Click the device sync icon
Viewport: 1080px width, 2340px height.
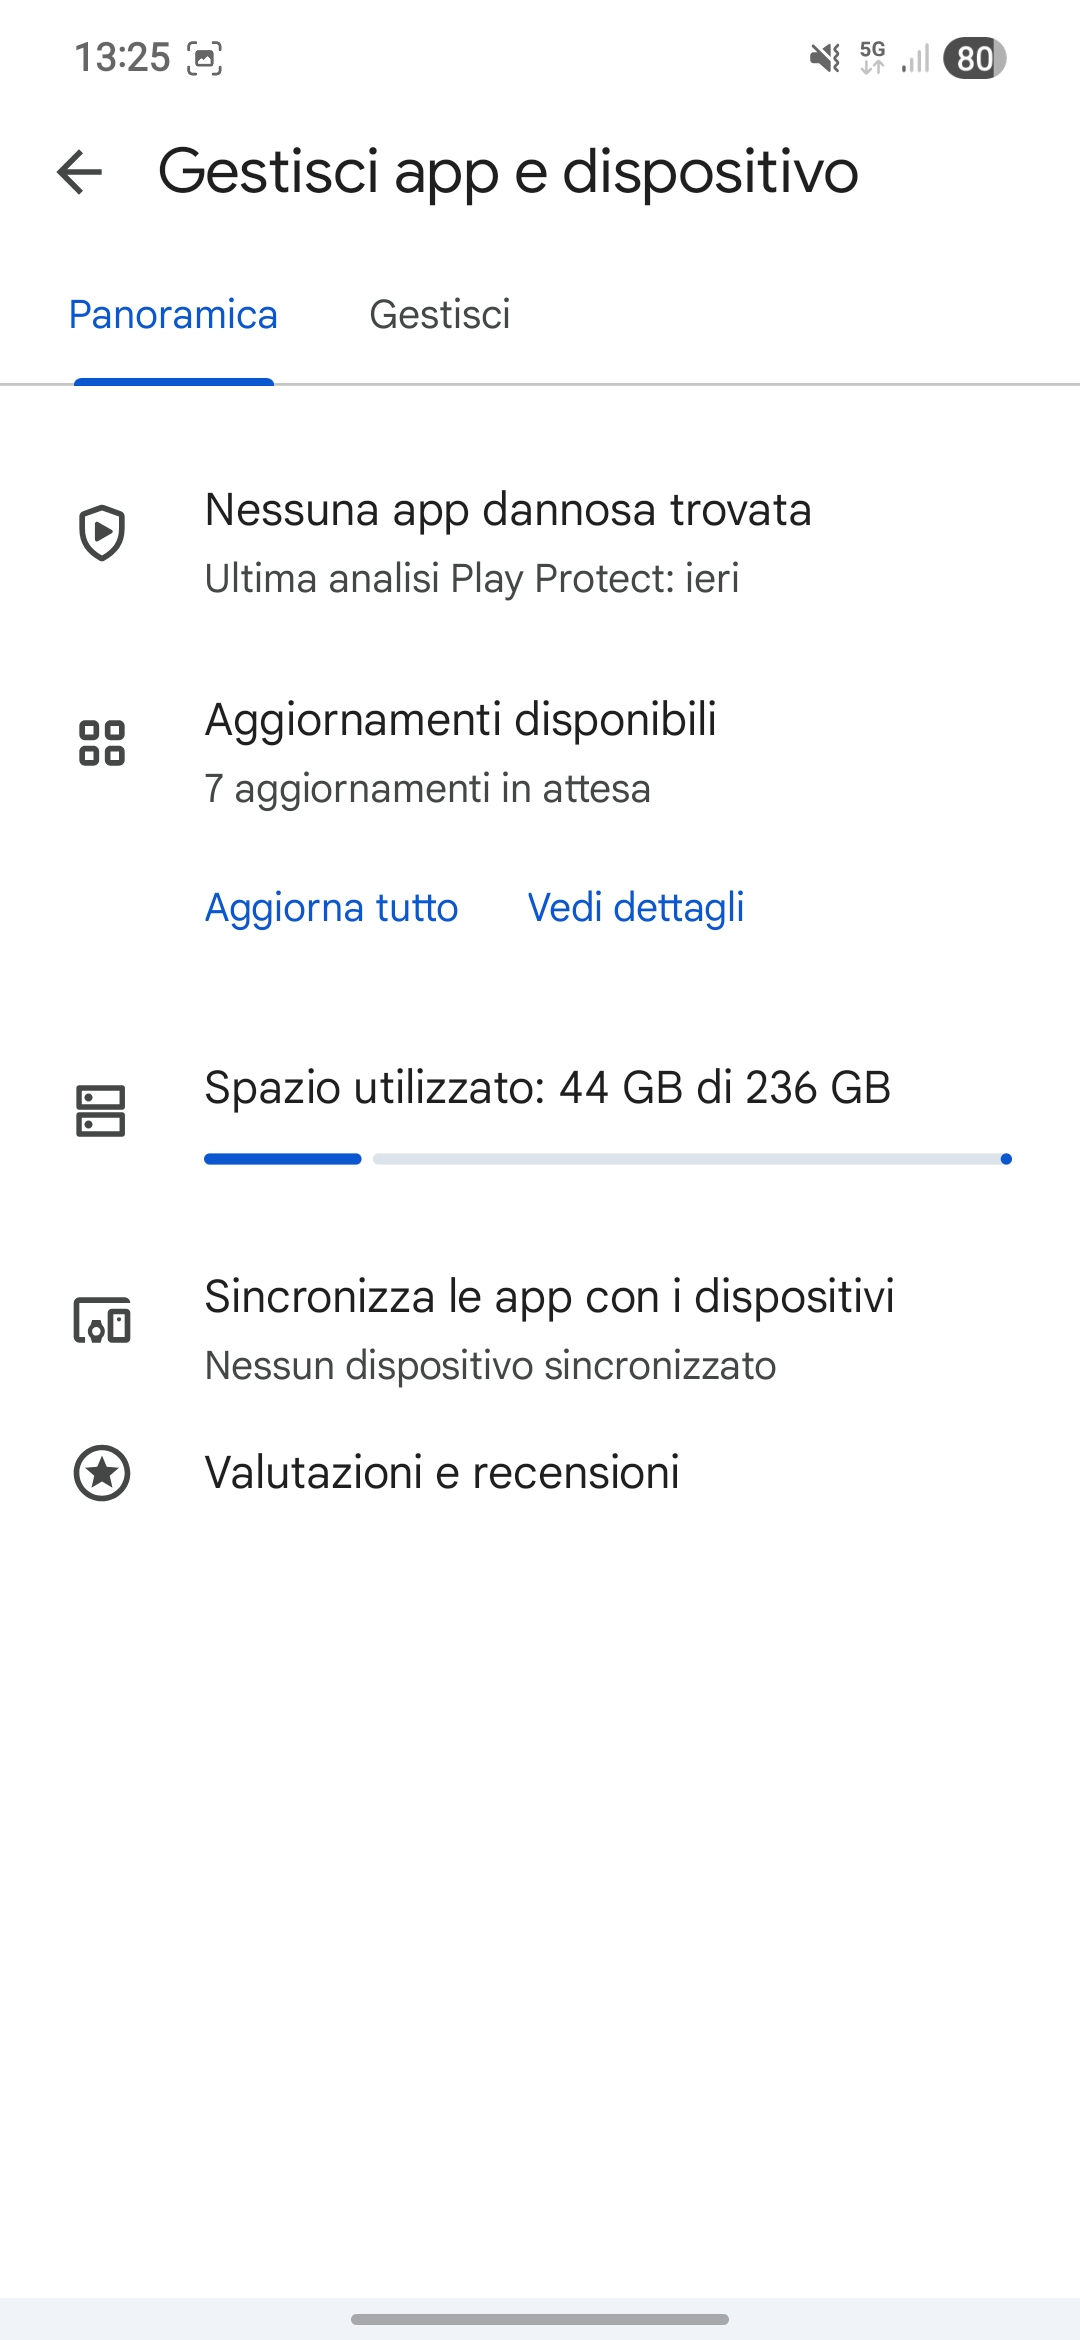(102, 1320)
